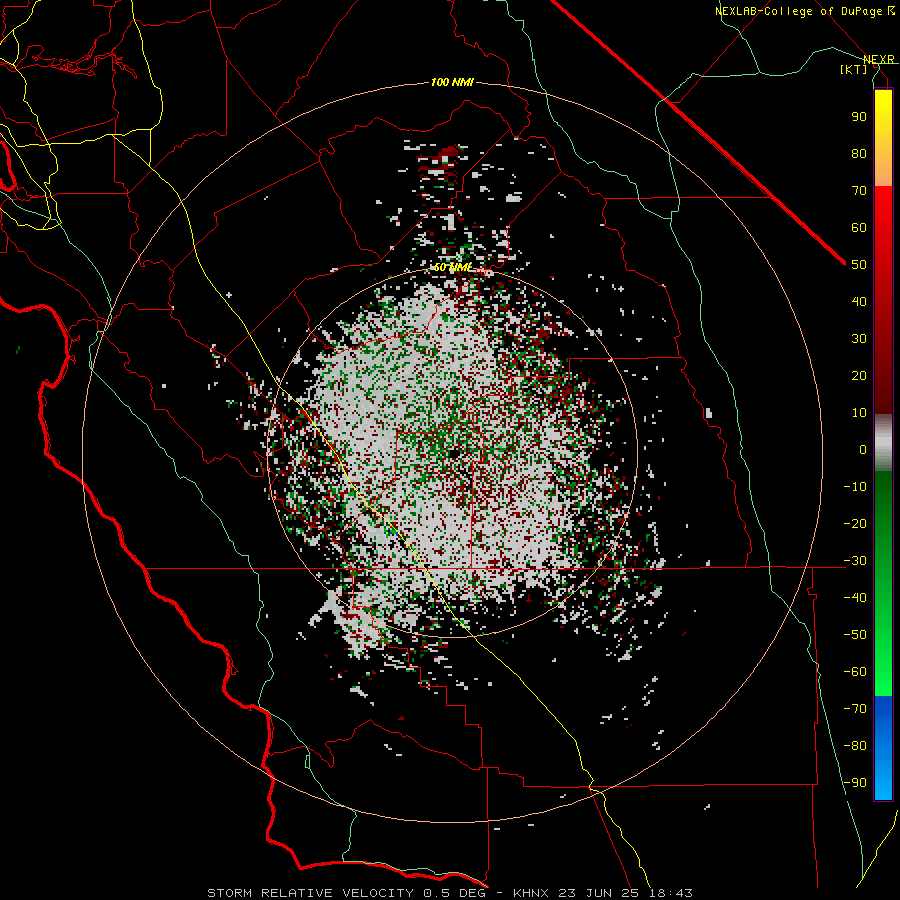Click the positive 50 knot scale value
The image size is (900, 900).
pos(859,265)
